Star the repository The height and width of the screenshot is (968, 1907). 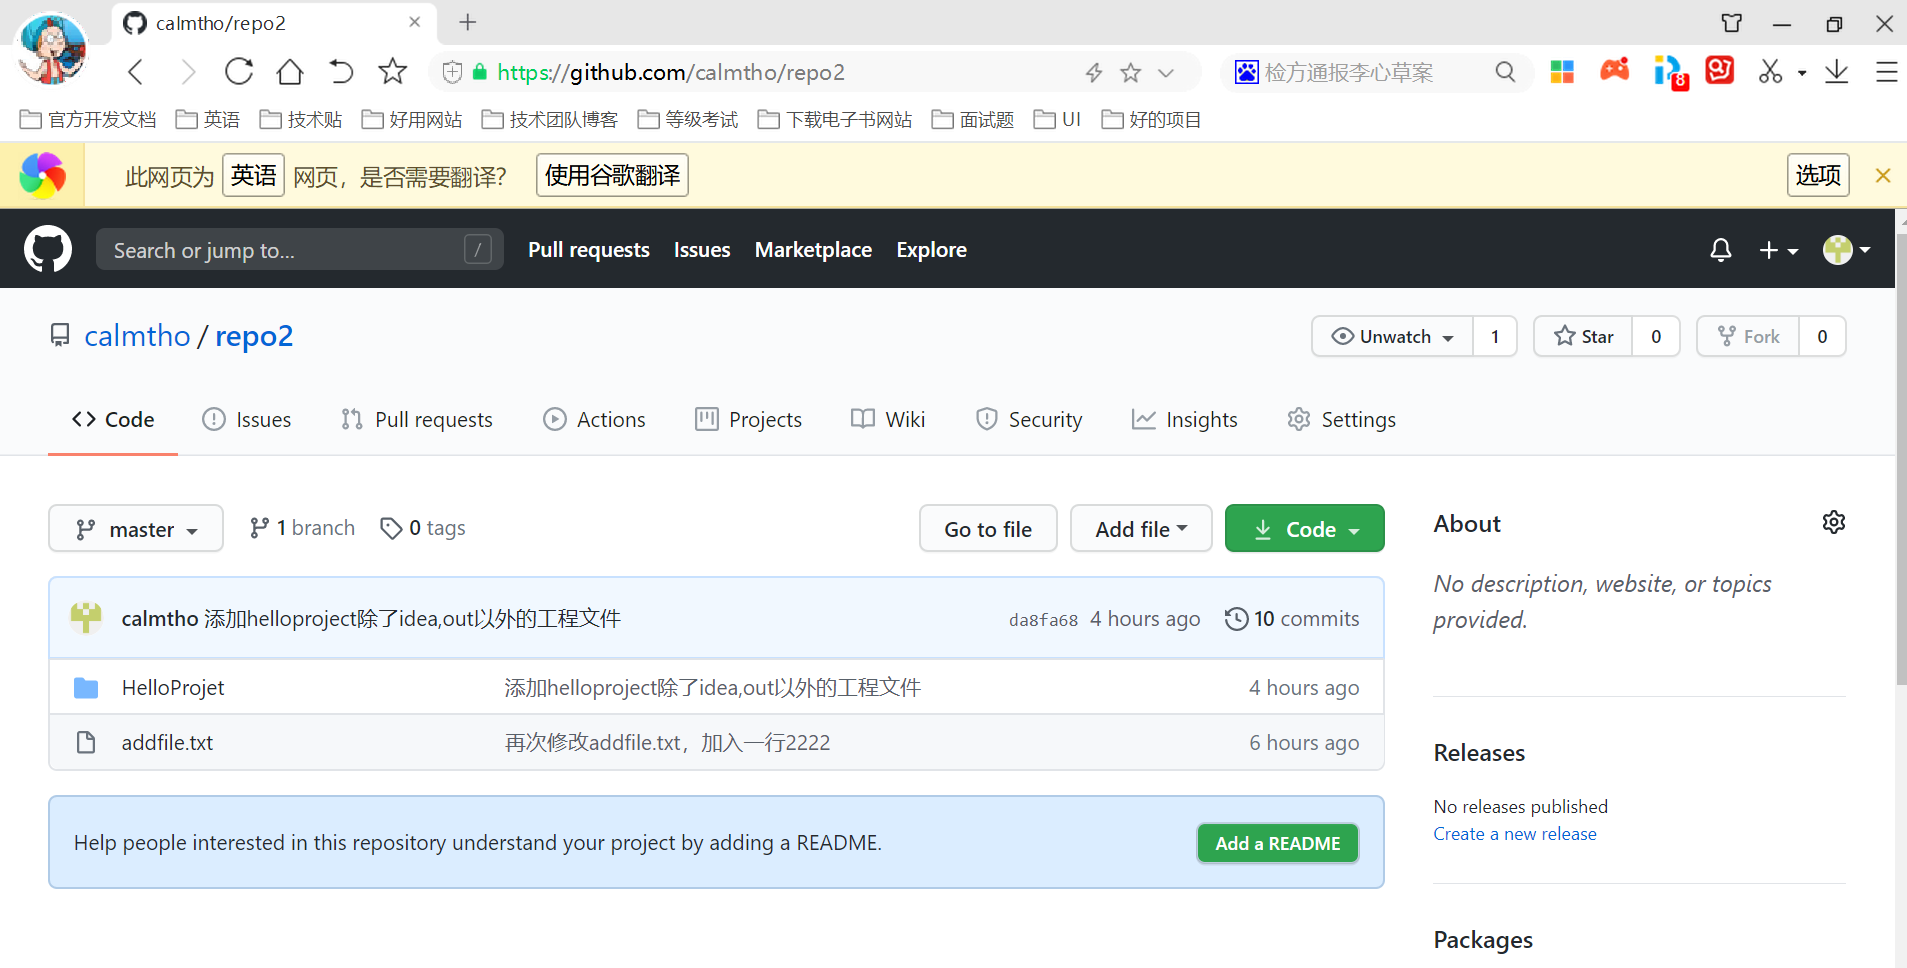tap(1584, 336)
